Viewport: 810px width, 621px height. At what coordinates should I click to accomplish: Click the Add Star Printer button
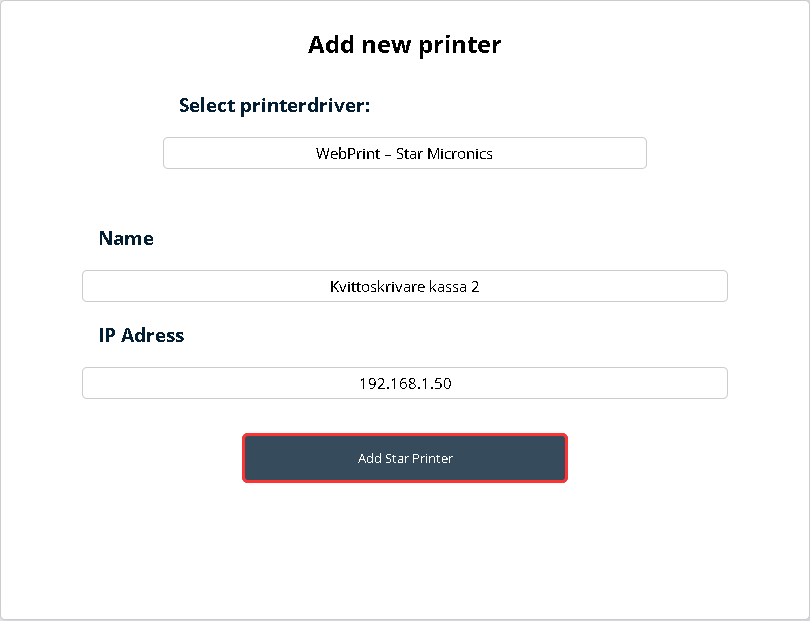(x=404, y=458)
